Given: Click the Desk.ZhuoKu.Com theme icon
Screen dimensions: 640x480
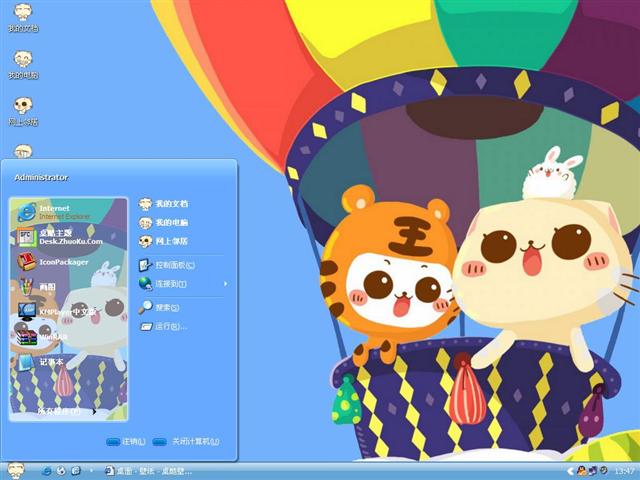Looking at the screenshot, I should pos(27,237).
